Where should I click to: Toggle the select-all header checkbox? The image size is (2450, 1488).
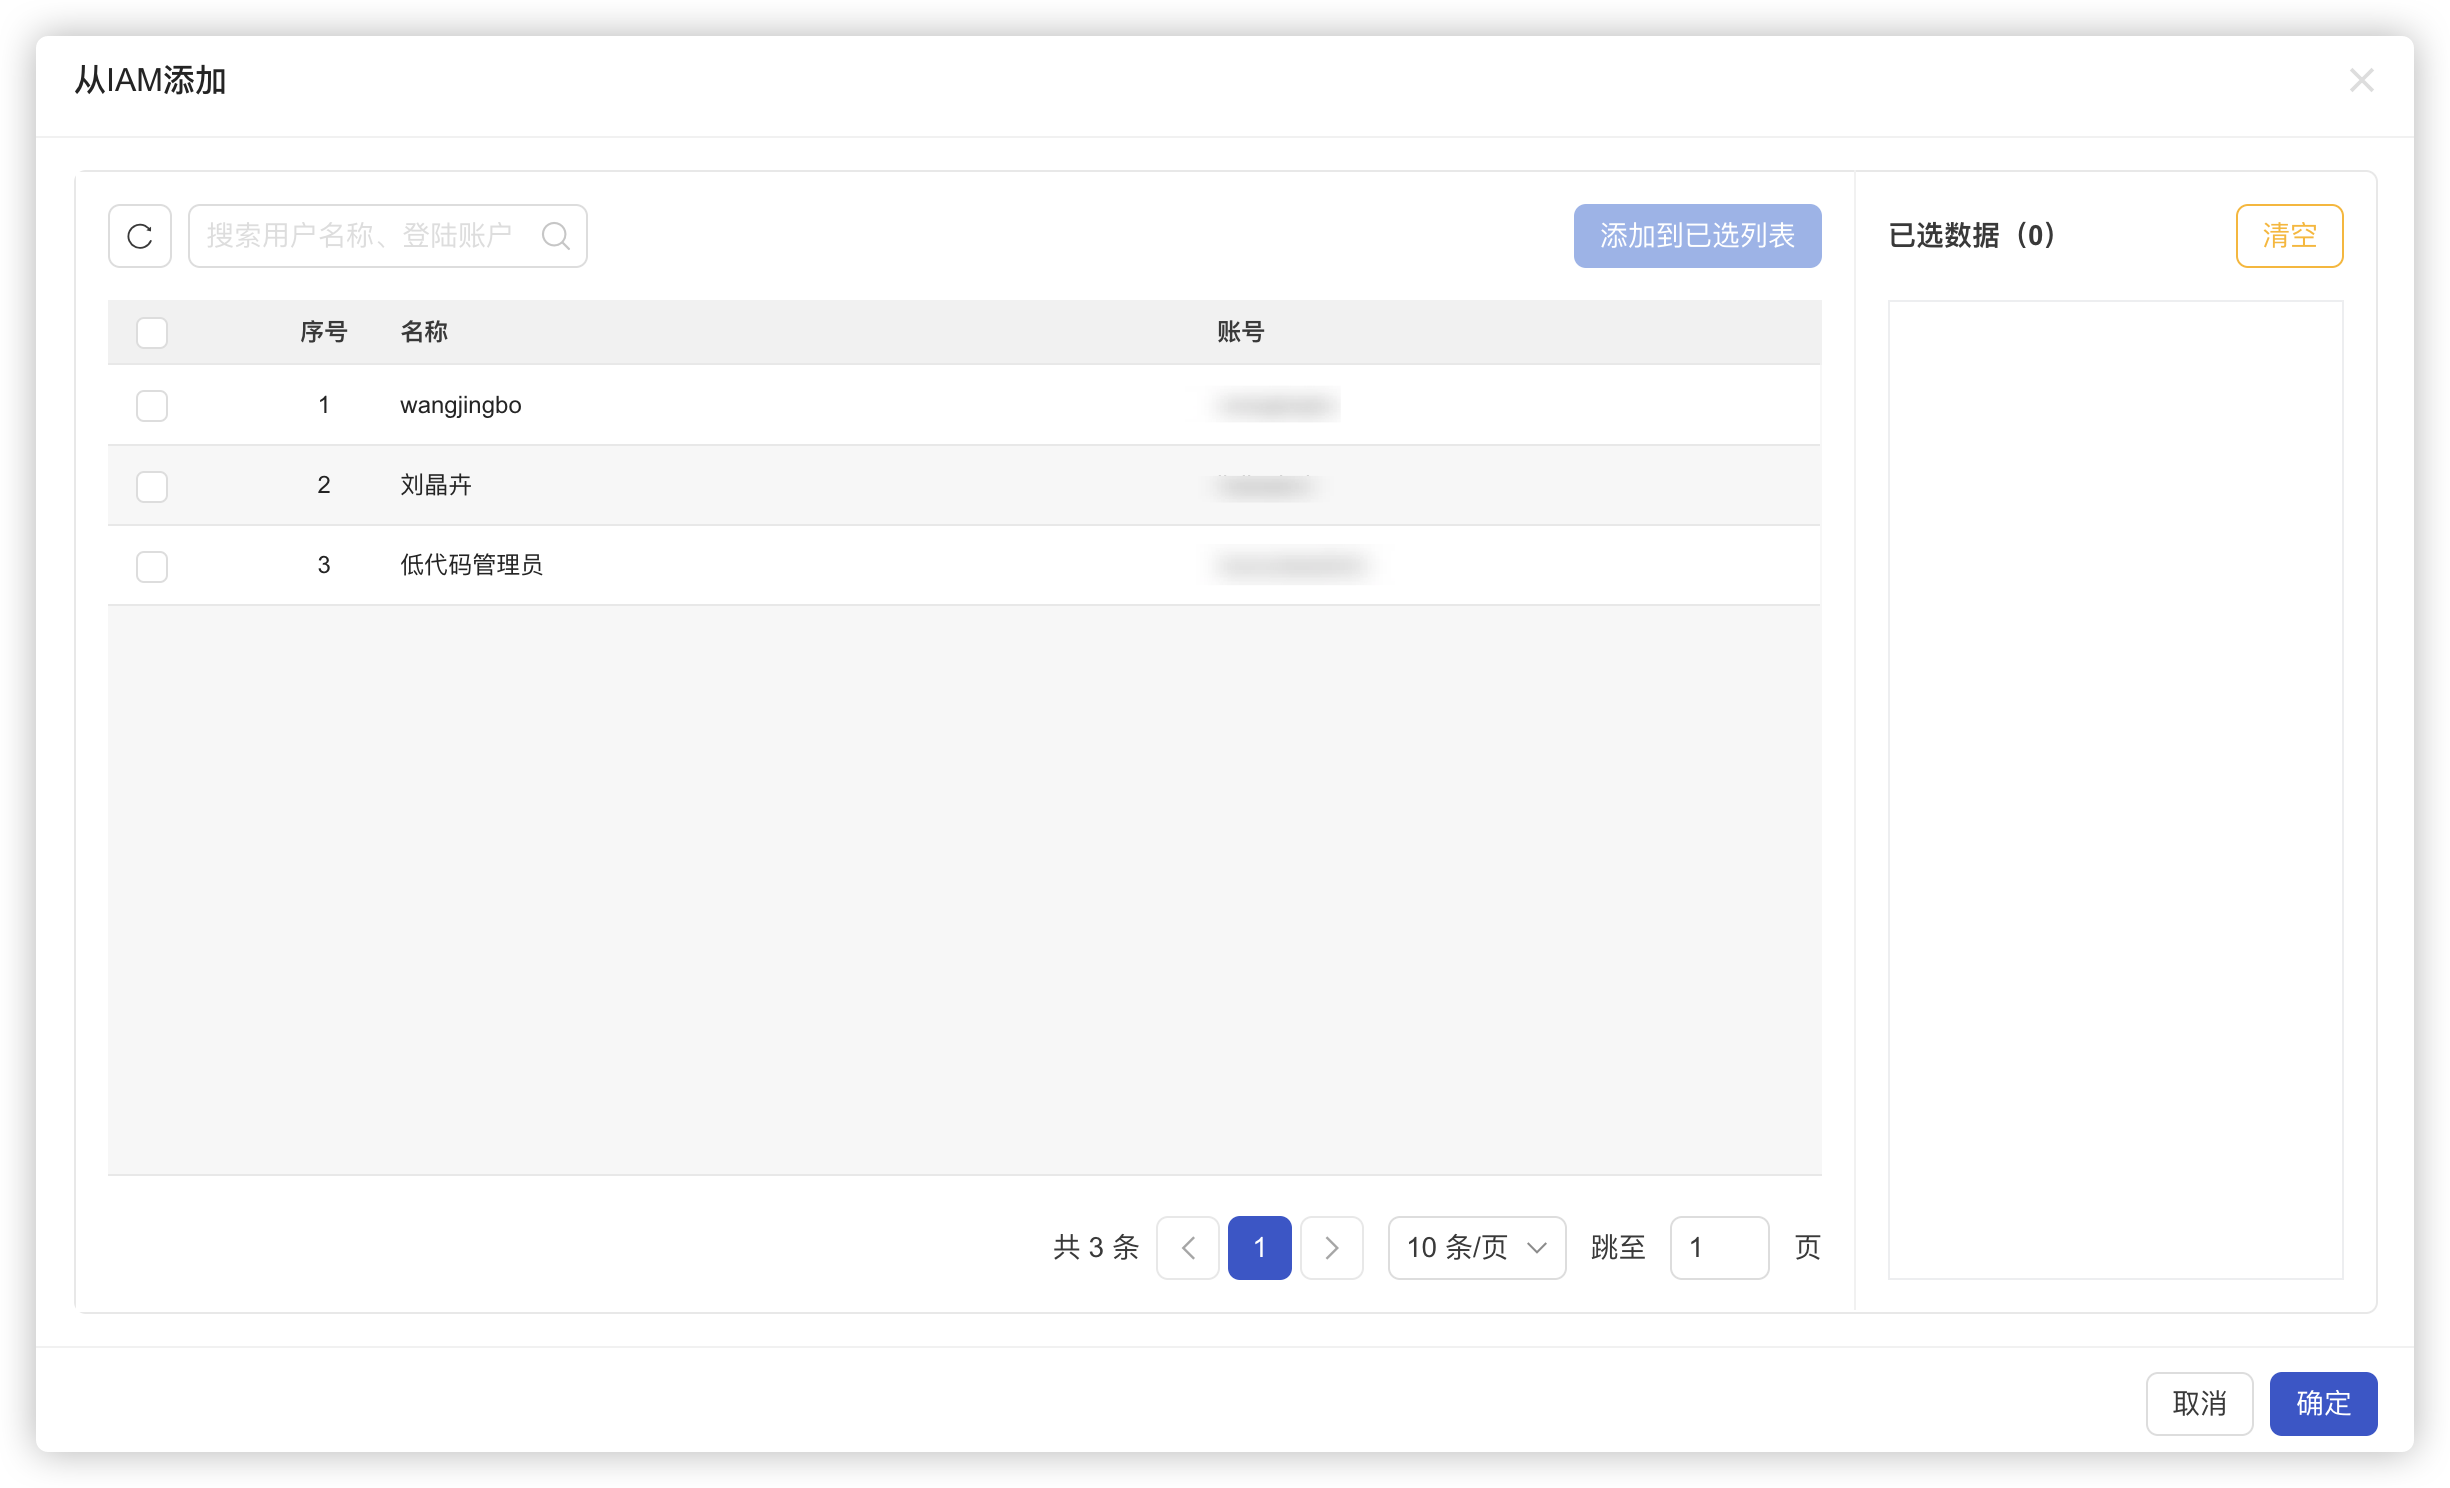[x=152, y=332]
